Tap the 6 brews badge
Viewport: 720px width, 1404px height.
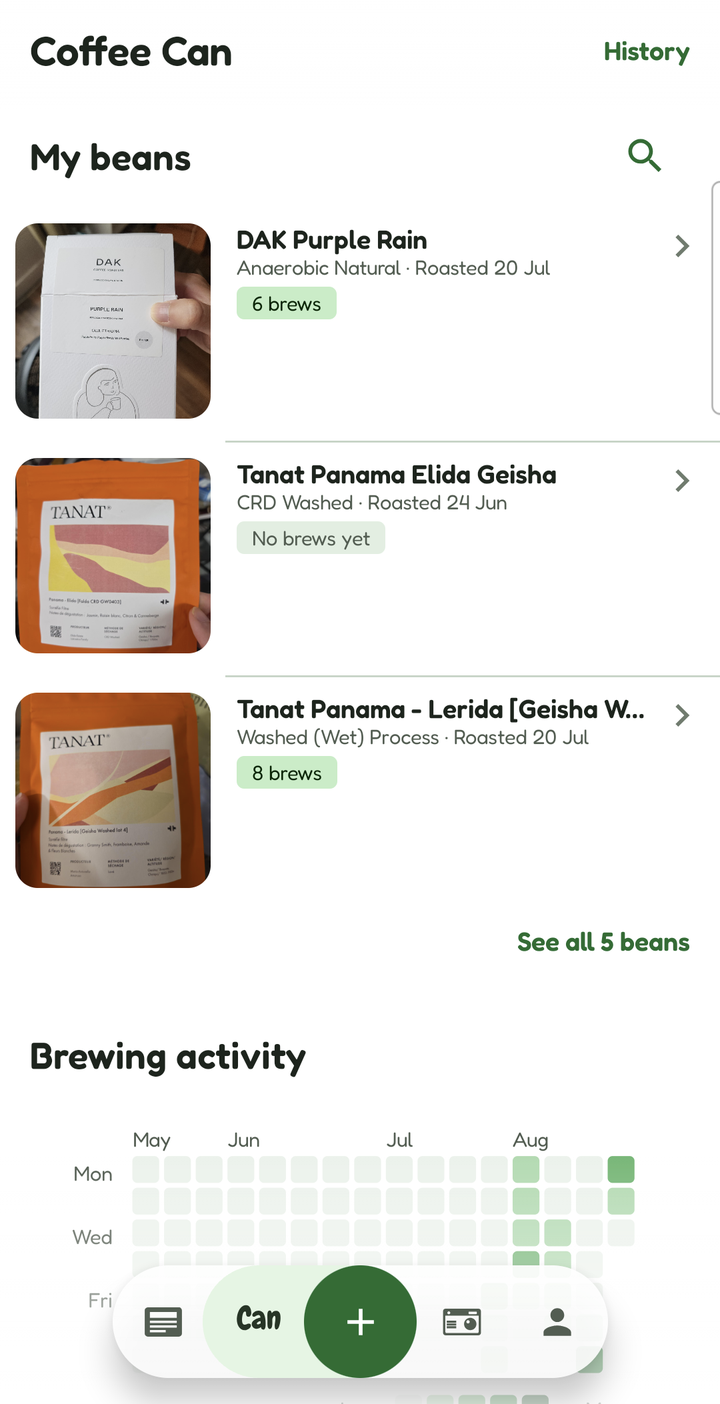[287, 304]
